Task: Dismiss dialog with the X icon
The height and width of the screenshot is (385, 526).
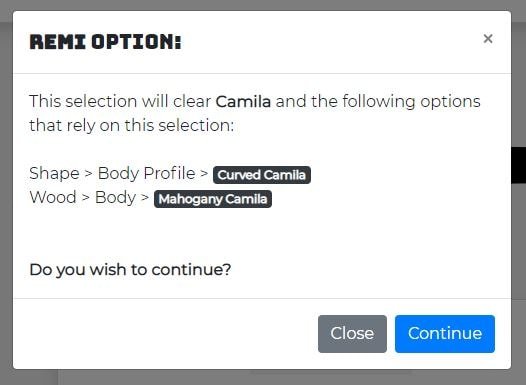Action: [488, 39]
